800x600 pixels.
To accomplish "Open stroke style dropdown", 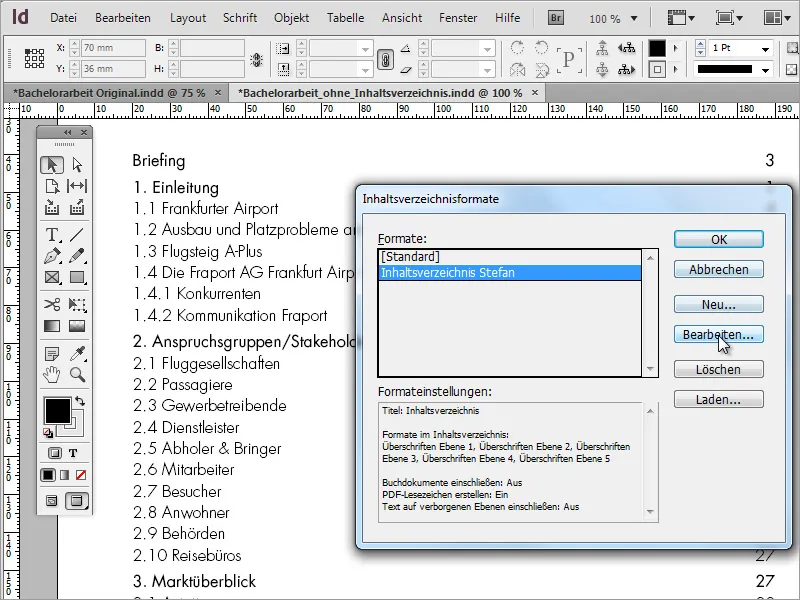I will point(765,70).
